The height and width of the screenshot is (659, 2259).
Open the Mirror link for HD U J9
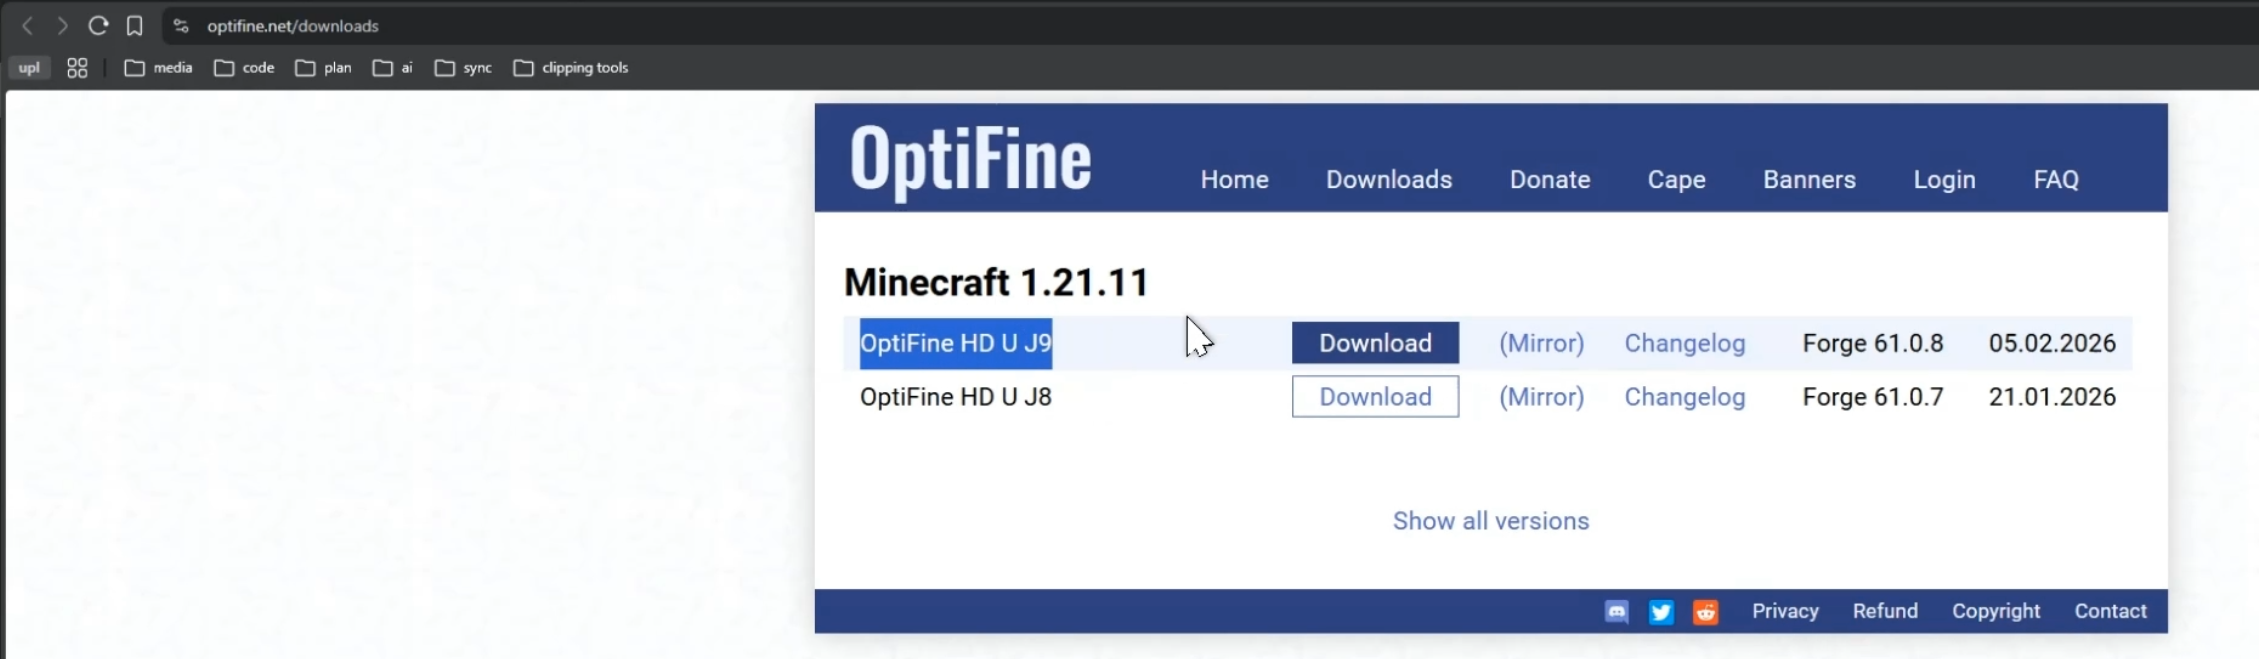(1541, 343)
